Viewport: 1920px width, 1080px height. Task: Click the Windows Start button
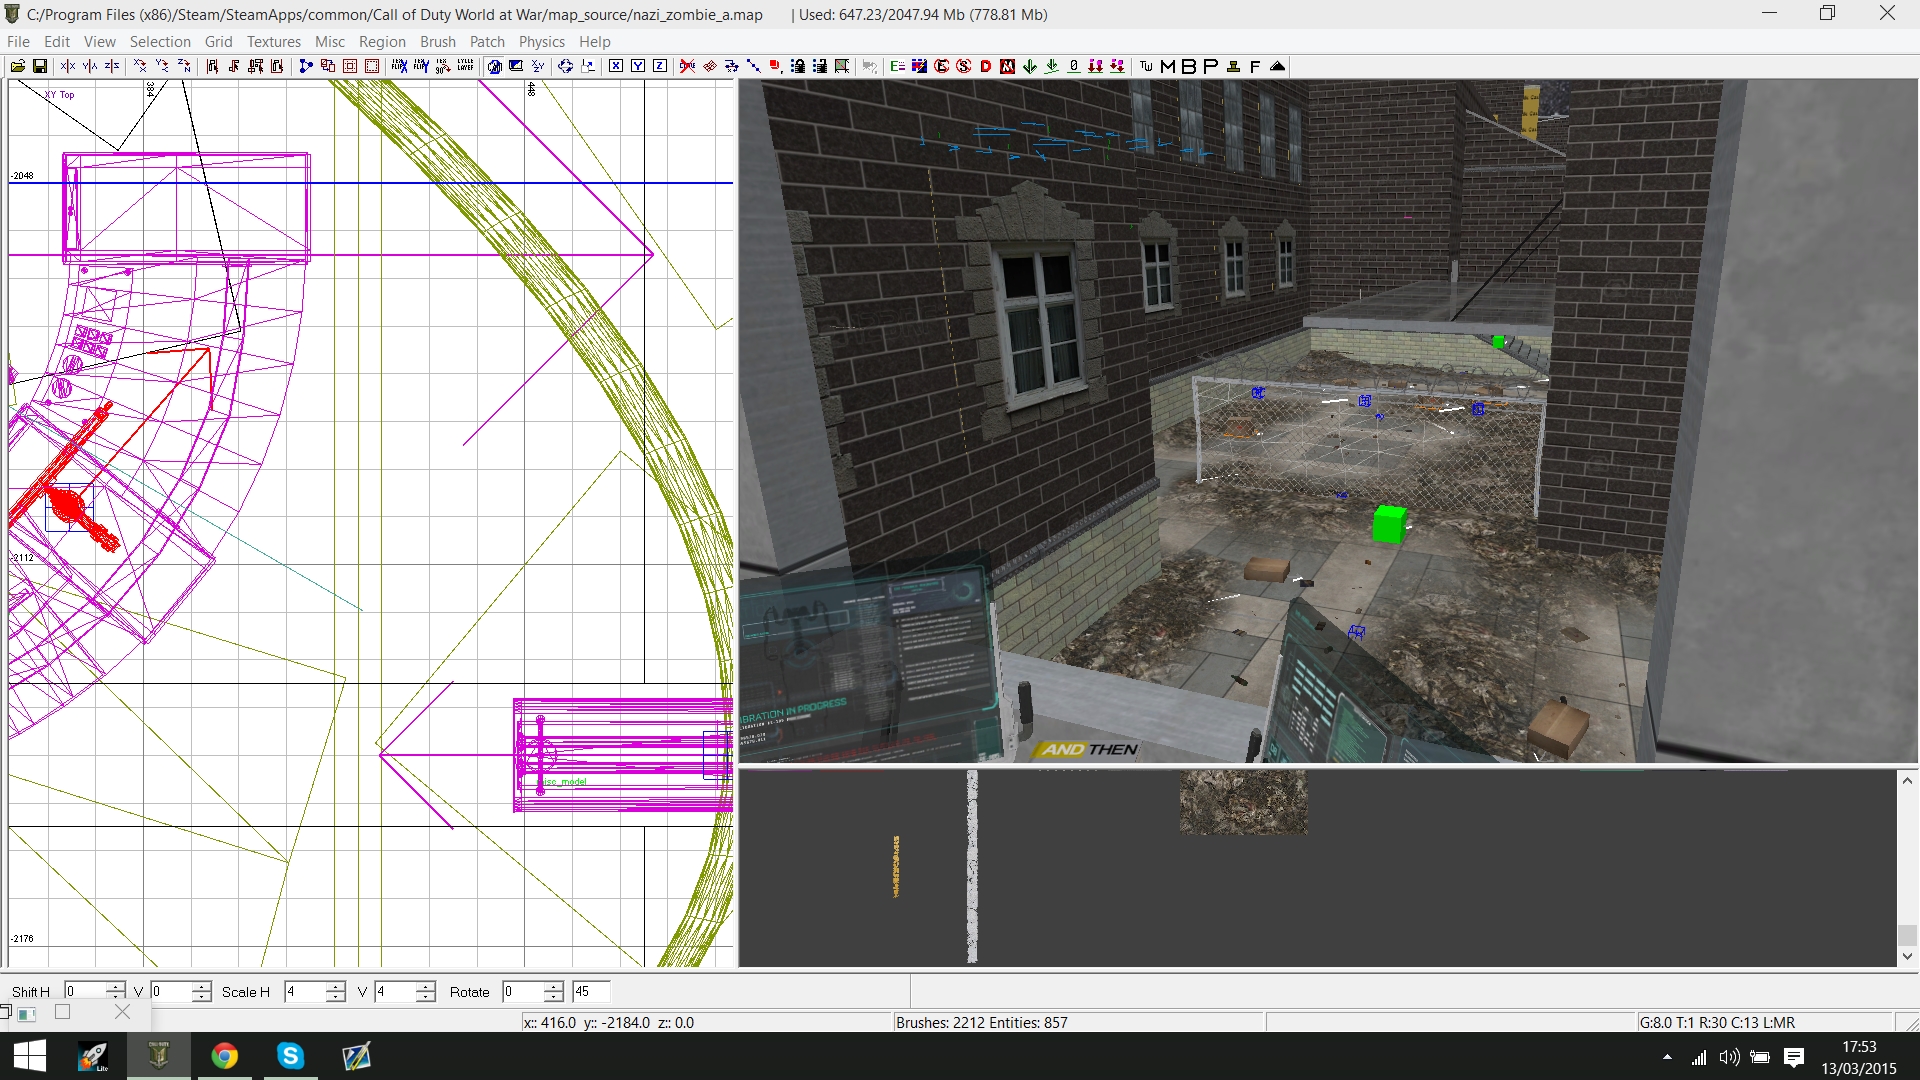click(x=30, y=1056)
